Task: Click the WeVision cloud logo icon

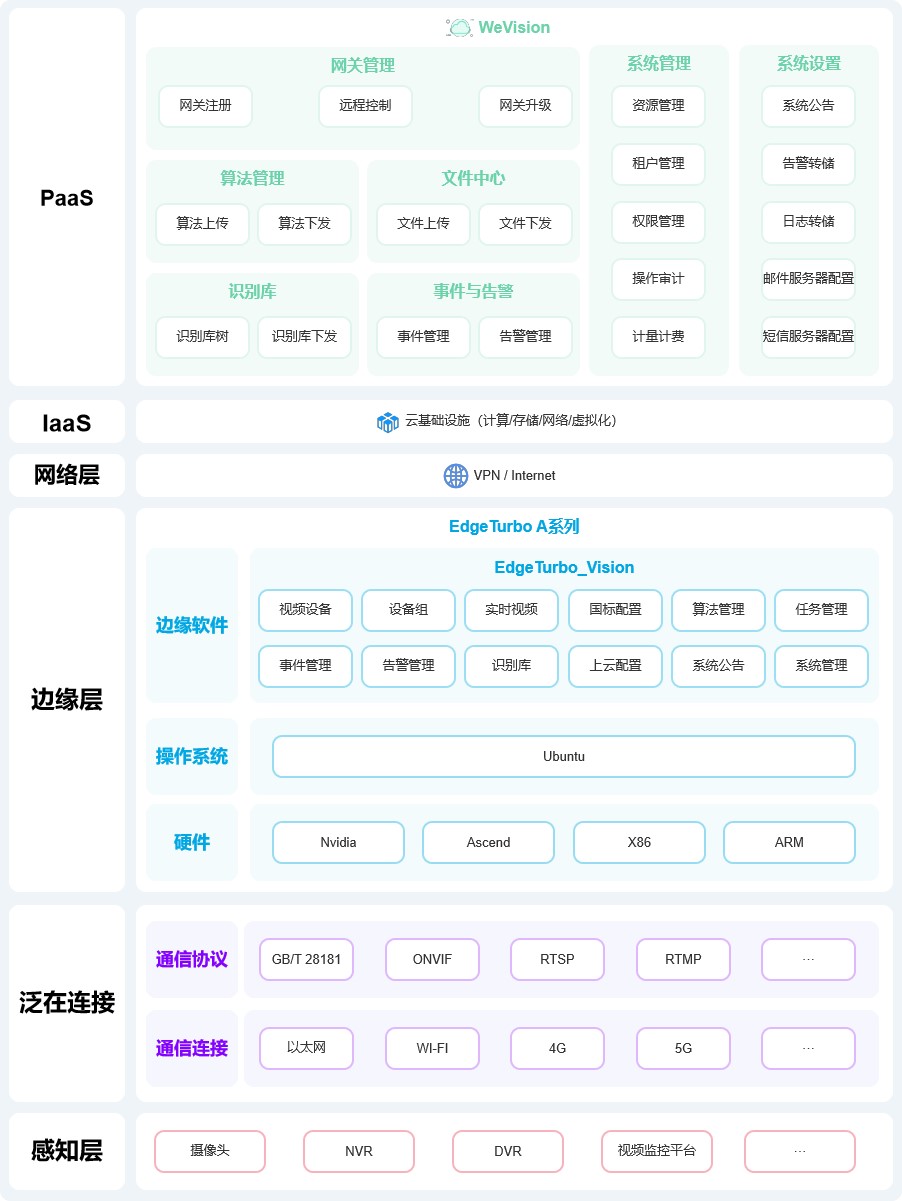Action: pos(459,28)
